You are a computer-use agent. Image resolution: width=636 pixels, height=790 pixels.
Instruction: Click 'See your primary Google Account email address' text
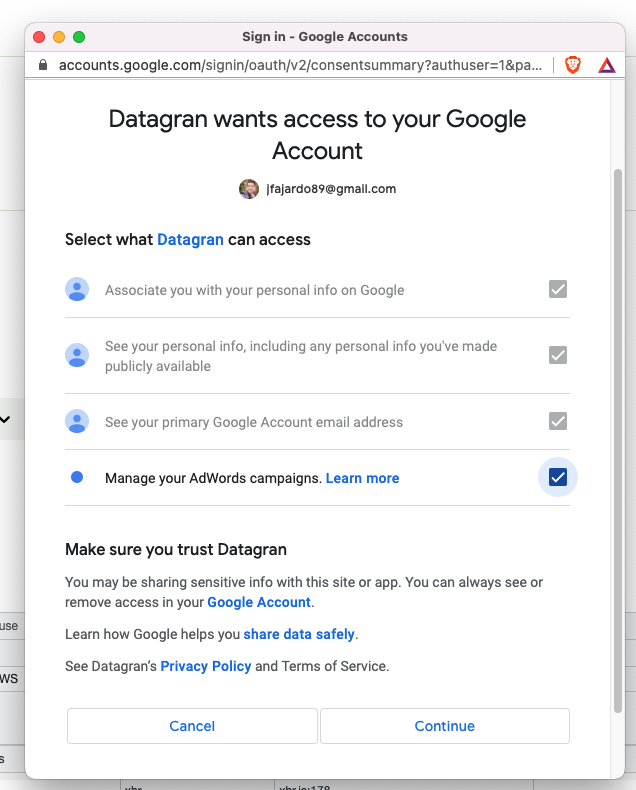pyautogui.click(x=254, y=422)
